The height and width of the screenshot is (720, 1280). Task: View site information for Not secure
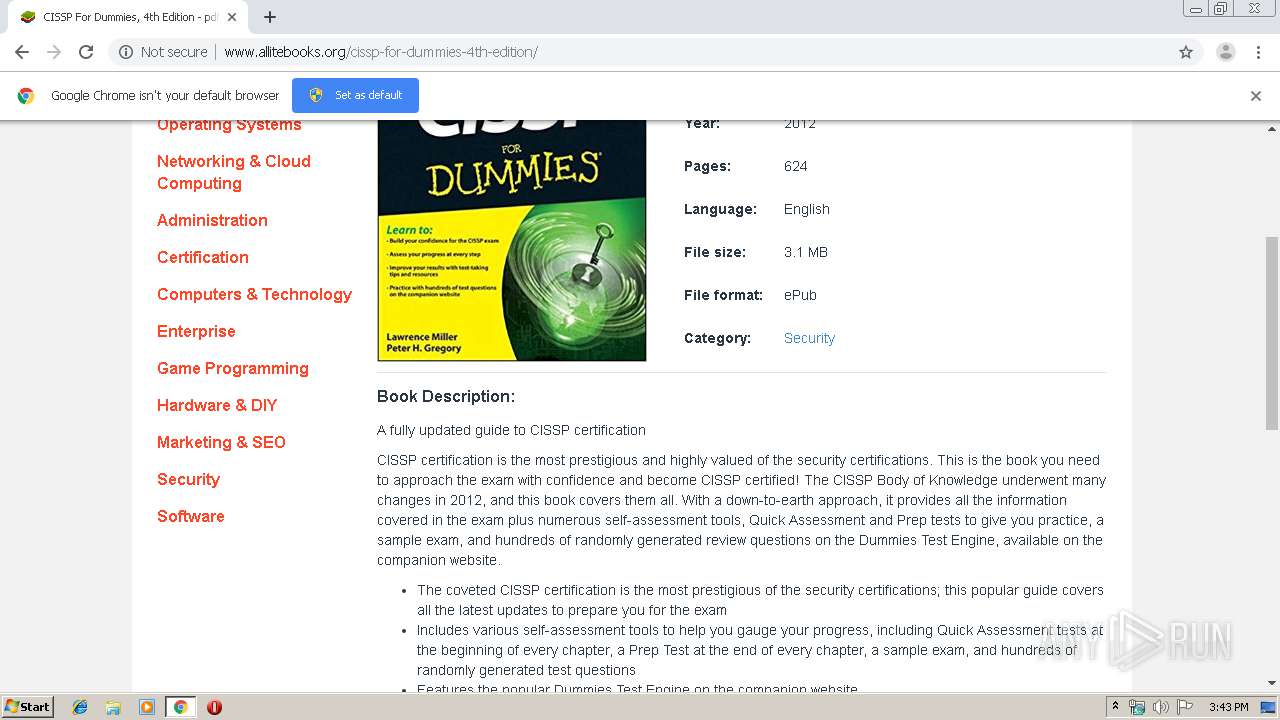point(163,52)
